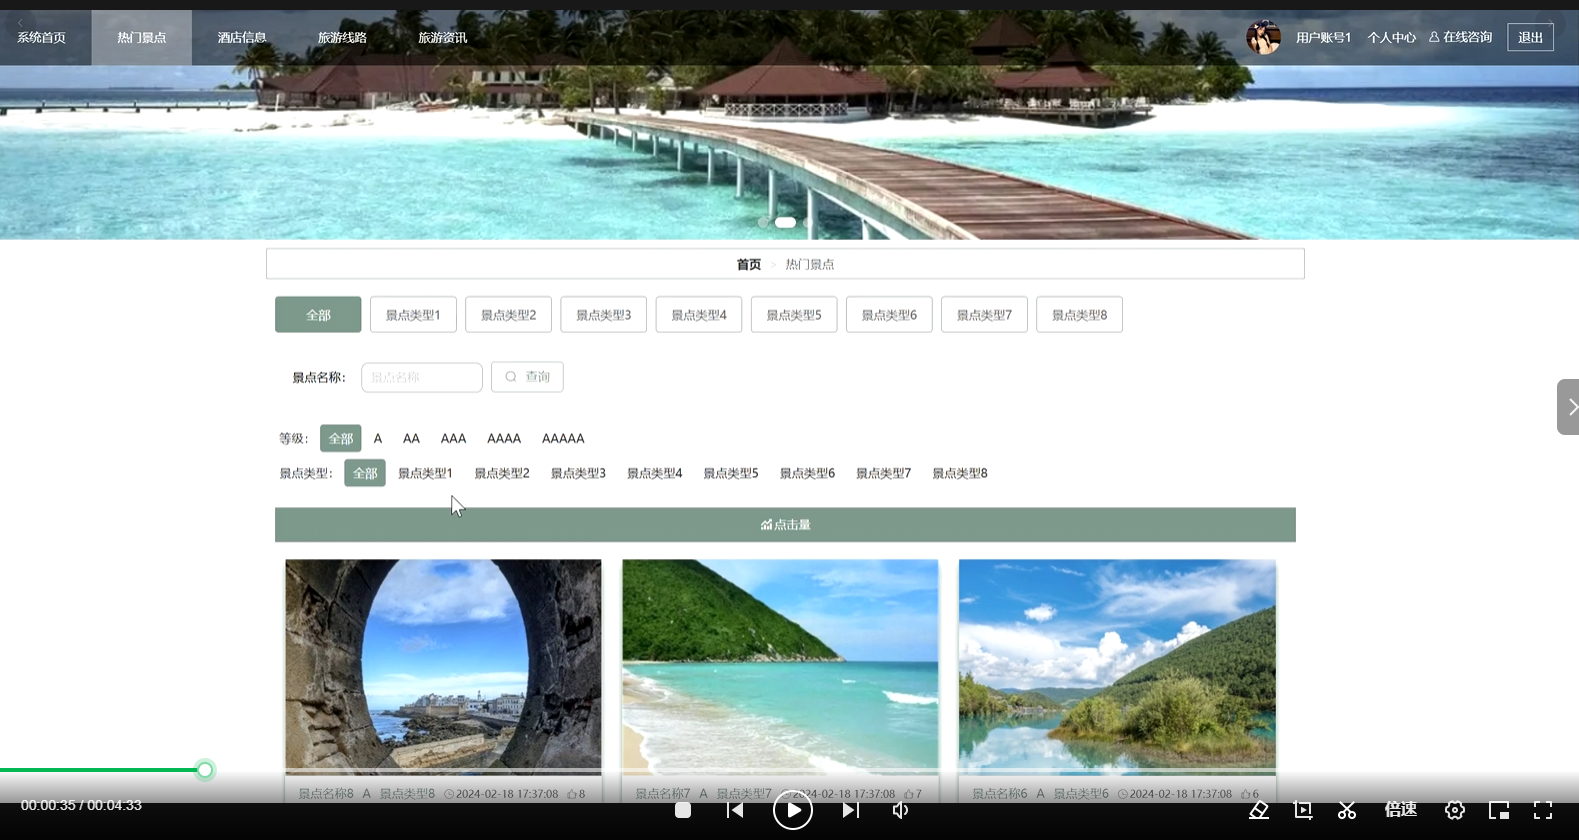Click the crop capture icon in the player bar

coord(1303,810)
